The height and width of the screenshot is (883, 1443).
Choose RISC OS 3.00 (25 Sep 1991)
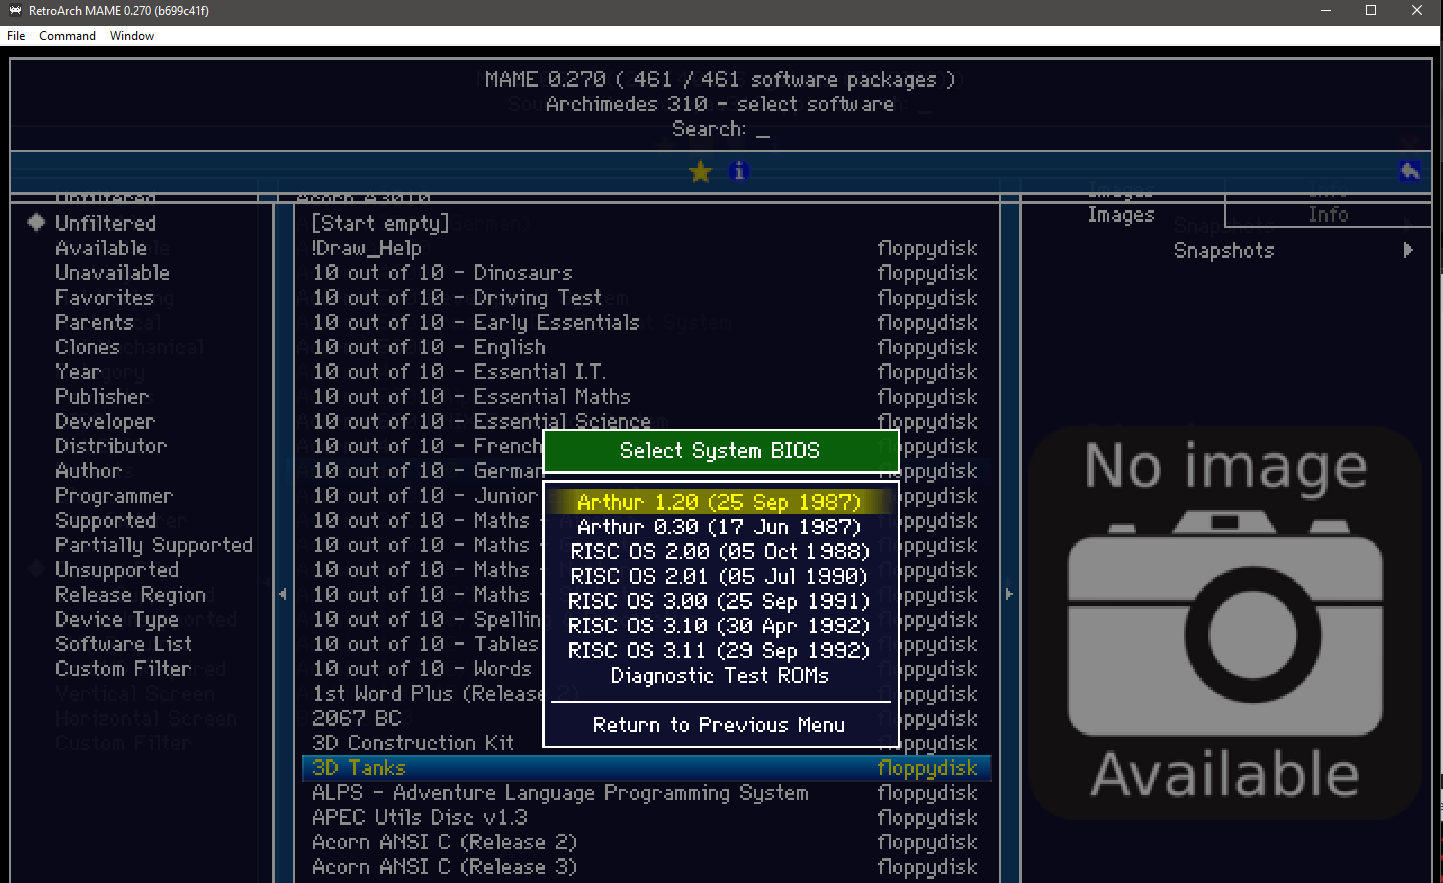point(719,601)
